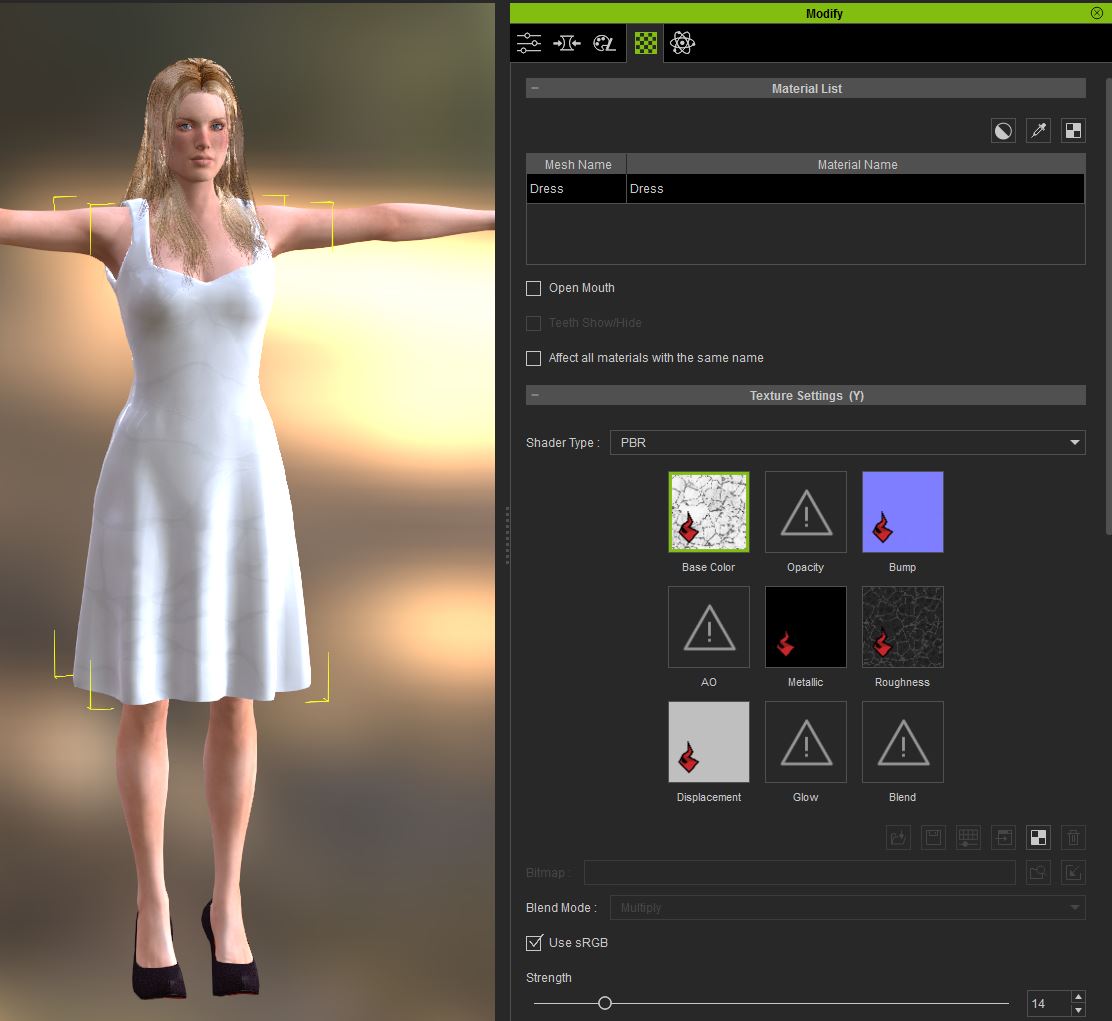Select the Roughness texture slot
This screenshot has width=1112, height=1021.
click(902, 627)
